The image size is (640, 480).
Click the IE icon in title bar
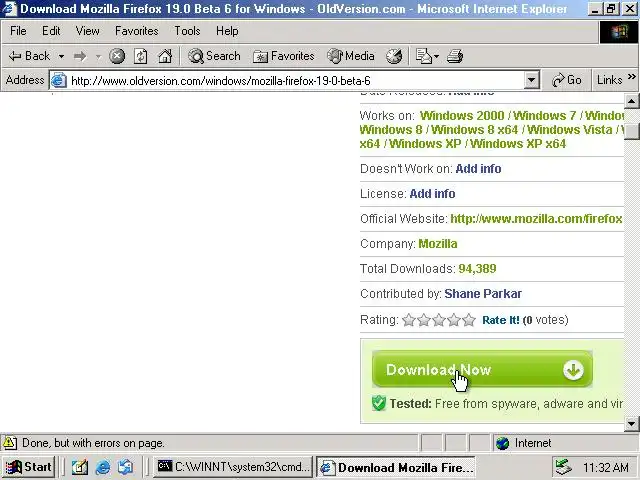tap(9, 8)
